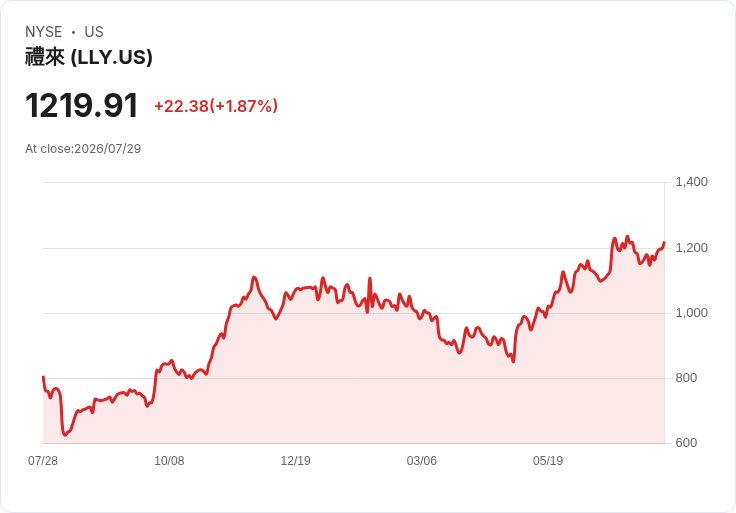Click the 05/19 date on x-axis
The image size is (736, 513).
[548, 461]
